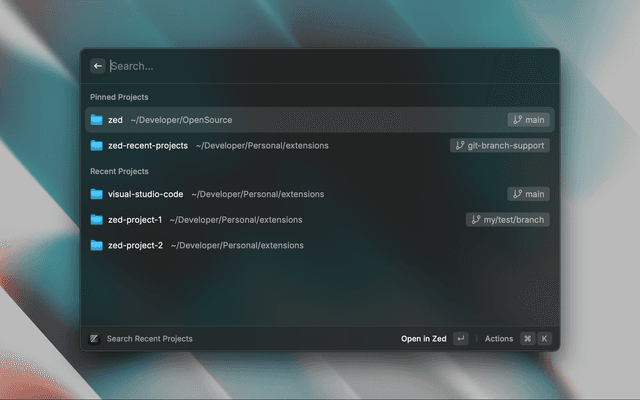
Task: Click the zed-recent-projects folder icon
Action: click(97, 145)
